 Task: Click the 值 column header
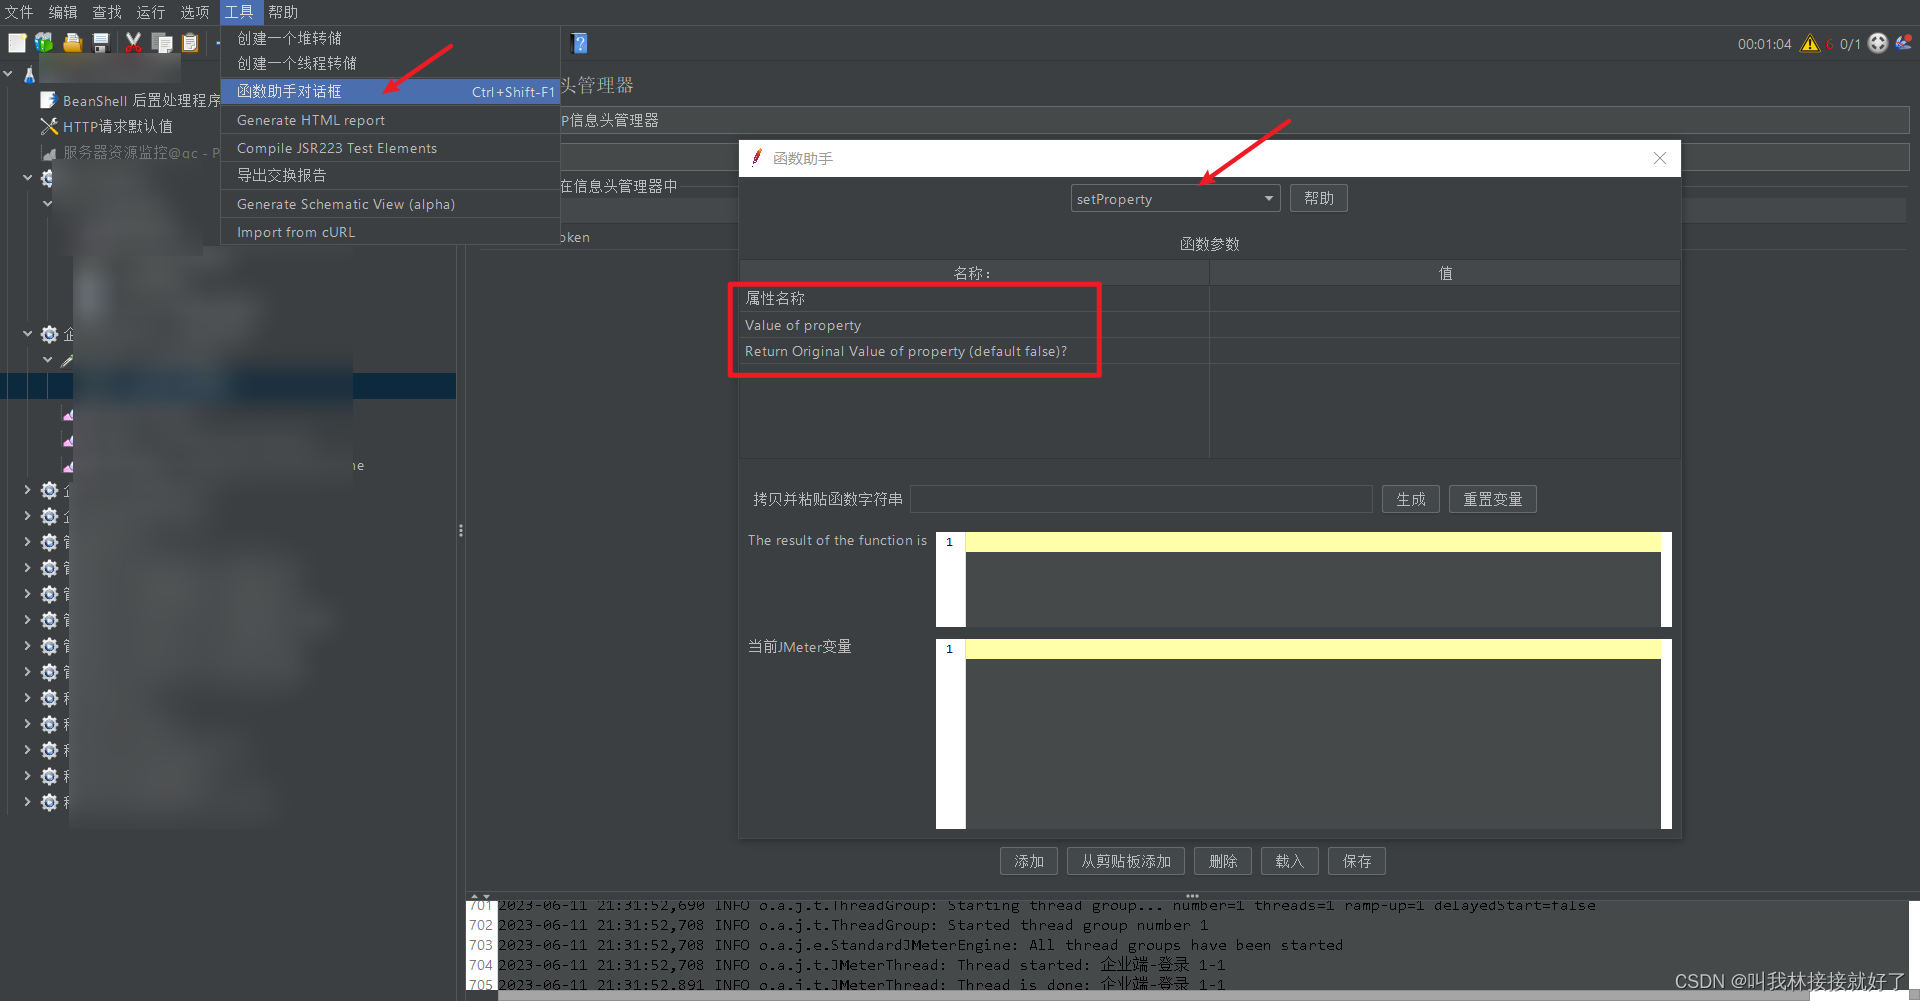(x=1444, y=273)
